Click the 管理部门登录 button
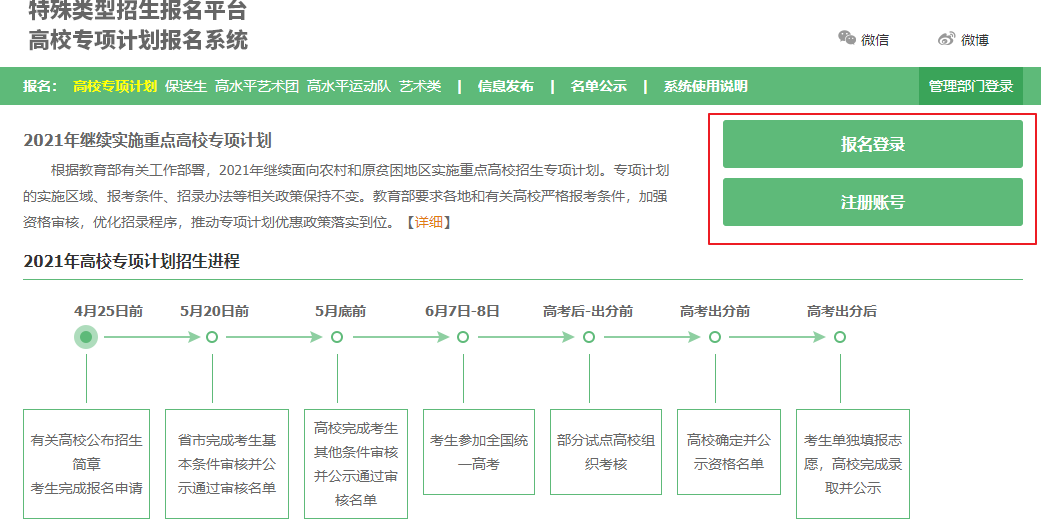 click(x=970, y=86)
